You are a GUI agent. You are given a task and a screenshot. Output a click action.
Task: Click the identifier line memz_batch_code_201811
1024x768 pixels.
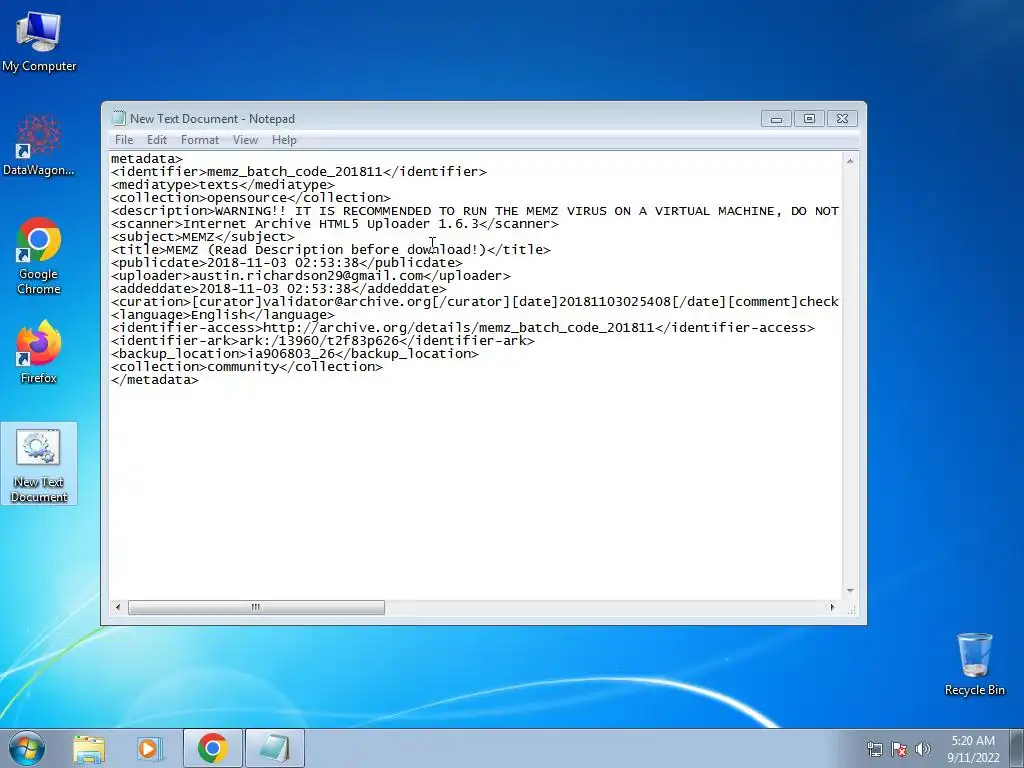(x=298, y=172)
